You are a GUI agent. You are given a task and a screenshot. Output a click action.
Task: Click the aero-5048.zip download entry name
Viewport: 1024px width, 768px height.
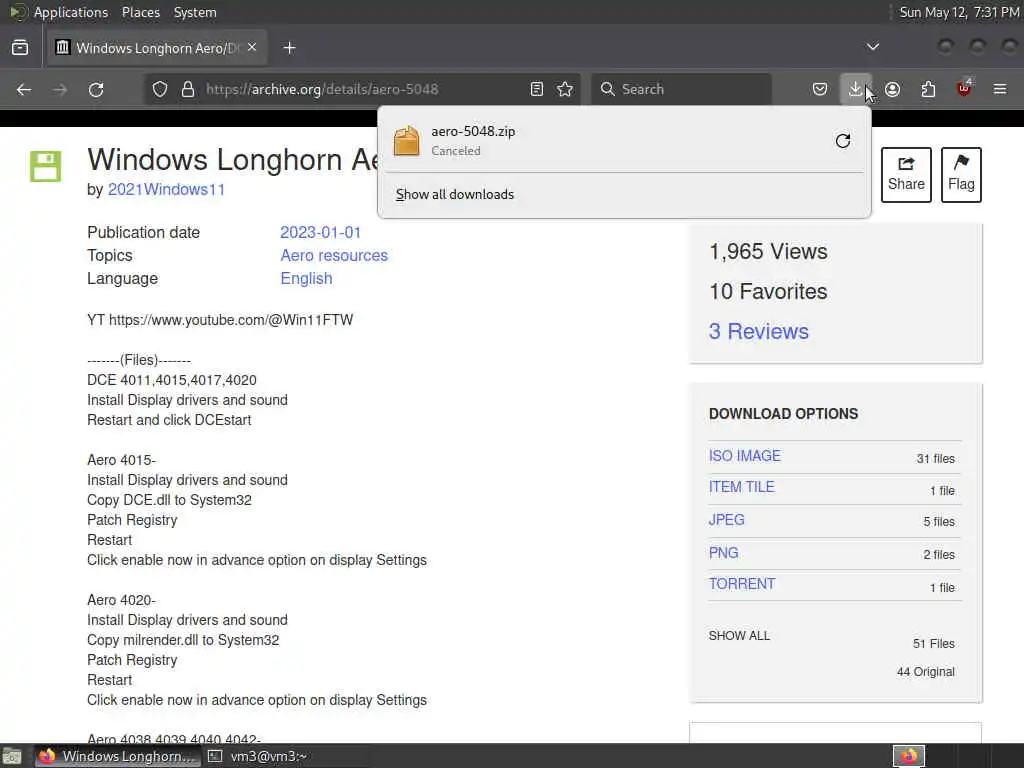coord(473,131)
